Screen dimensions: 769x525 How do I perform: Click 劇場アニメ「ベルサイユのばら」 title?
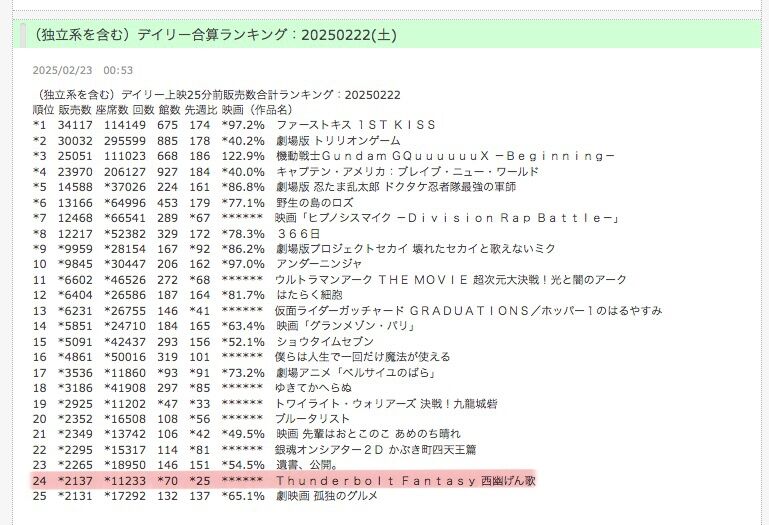coord(356,373)
